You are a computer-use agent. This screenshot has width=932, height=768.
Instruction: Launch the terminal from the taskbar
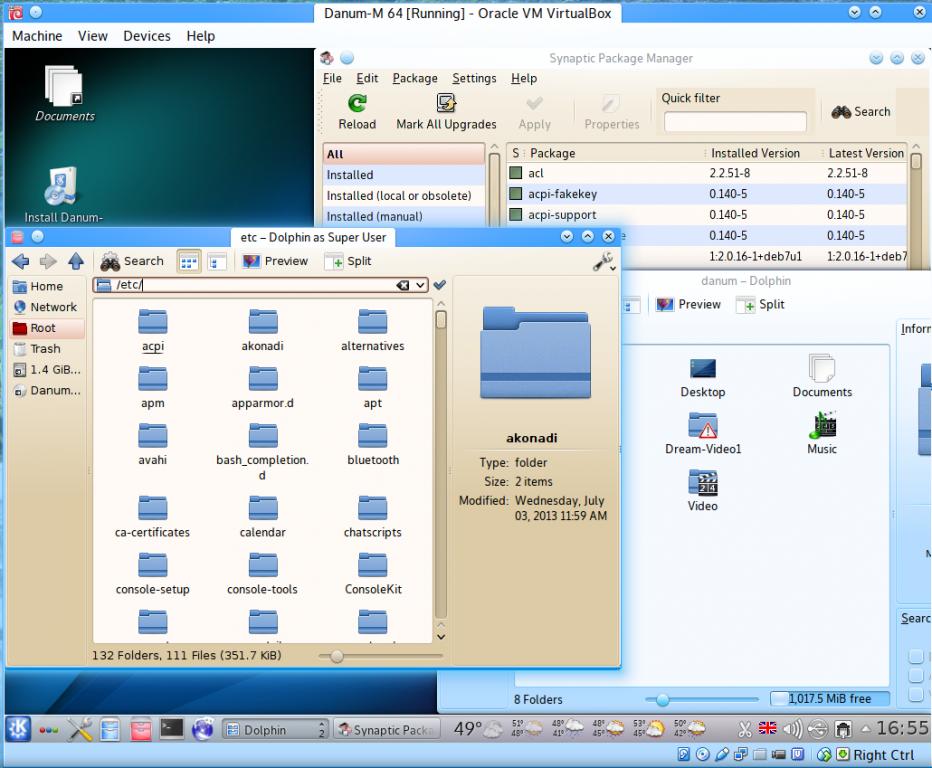[171, 729]
